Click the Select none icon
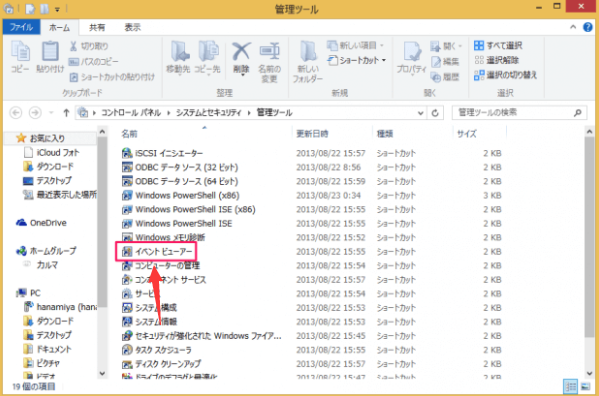This screenshot has width=599, height=396. click(479, 60)
